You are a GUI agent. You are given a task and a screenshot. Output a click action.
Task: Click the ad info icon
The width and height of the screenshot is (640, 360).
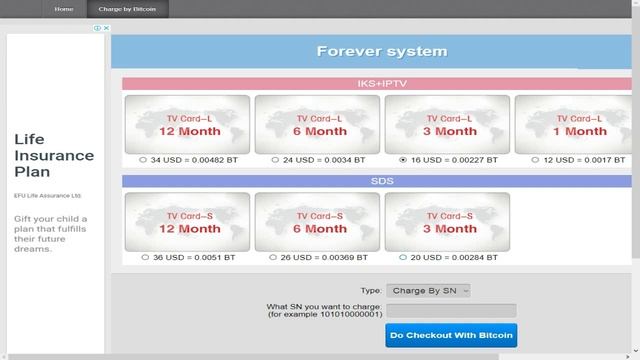(x=97, y=28)
